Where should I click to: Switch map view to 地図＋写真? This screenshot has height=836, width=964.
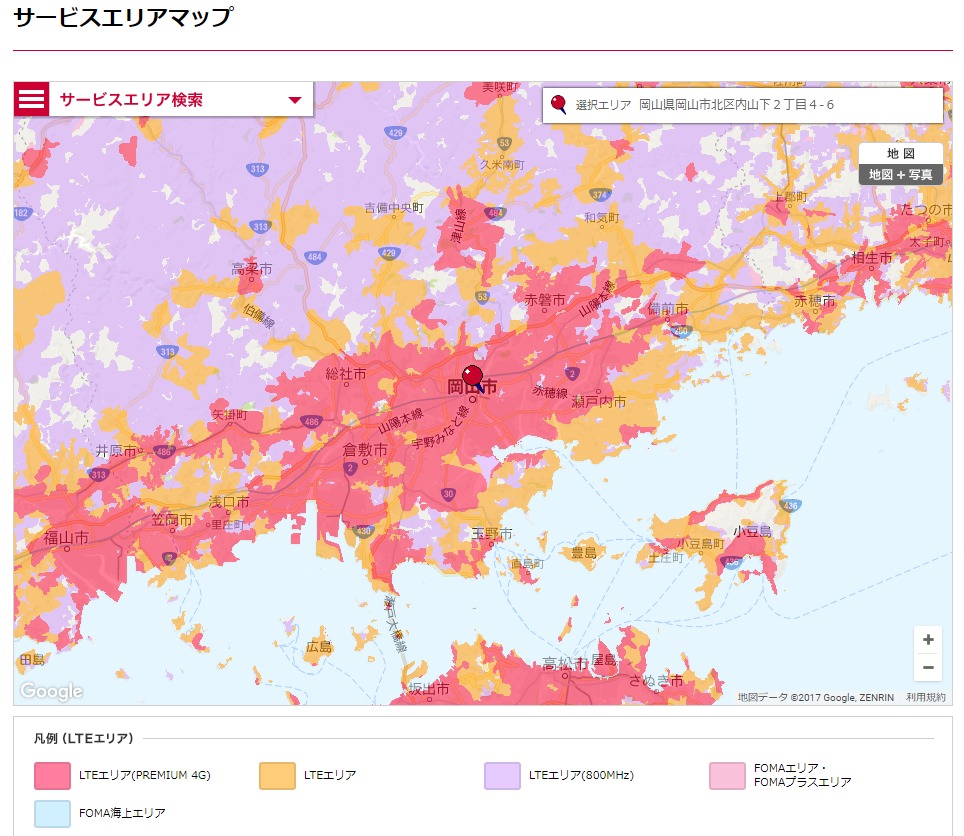coord(901,175)
